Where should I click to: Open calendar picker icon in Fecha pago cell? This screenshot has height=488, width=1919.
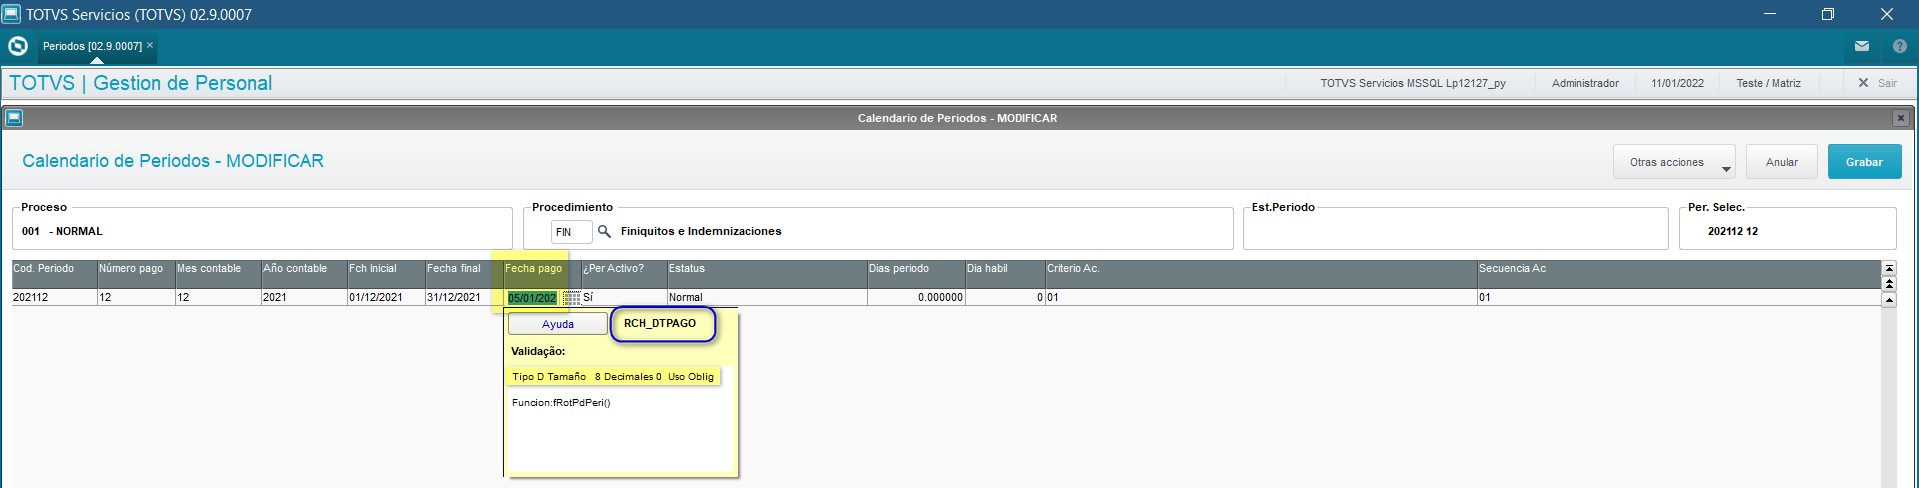pyautogui.click(x=571, y=298)
